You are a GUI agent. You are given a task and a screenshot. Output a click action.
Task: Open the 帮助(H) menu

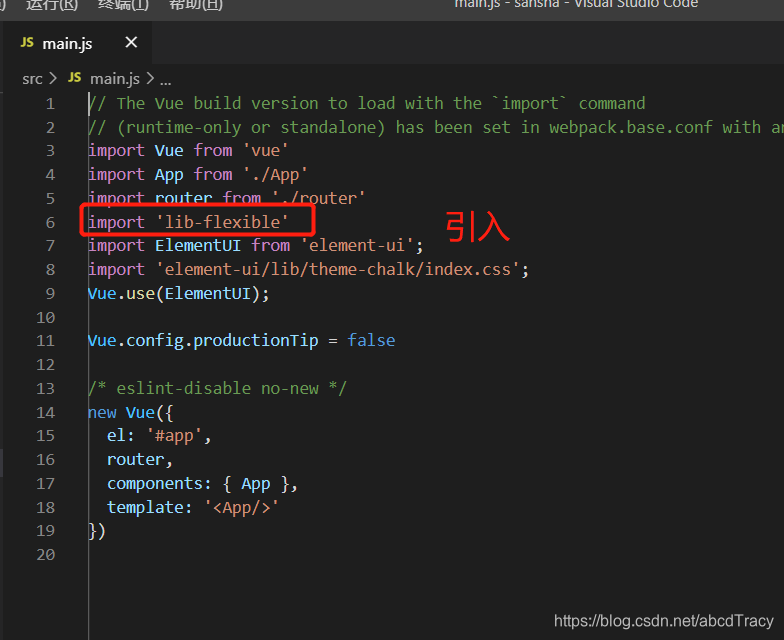(196, 5)
